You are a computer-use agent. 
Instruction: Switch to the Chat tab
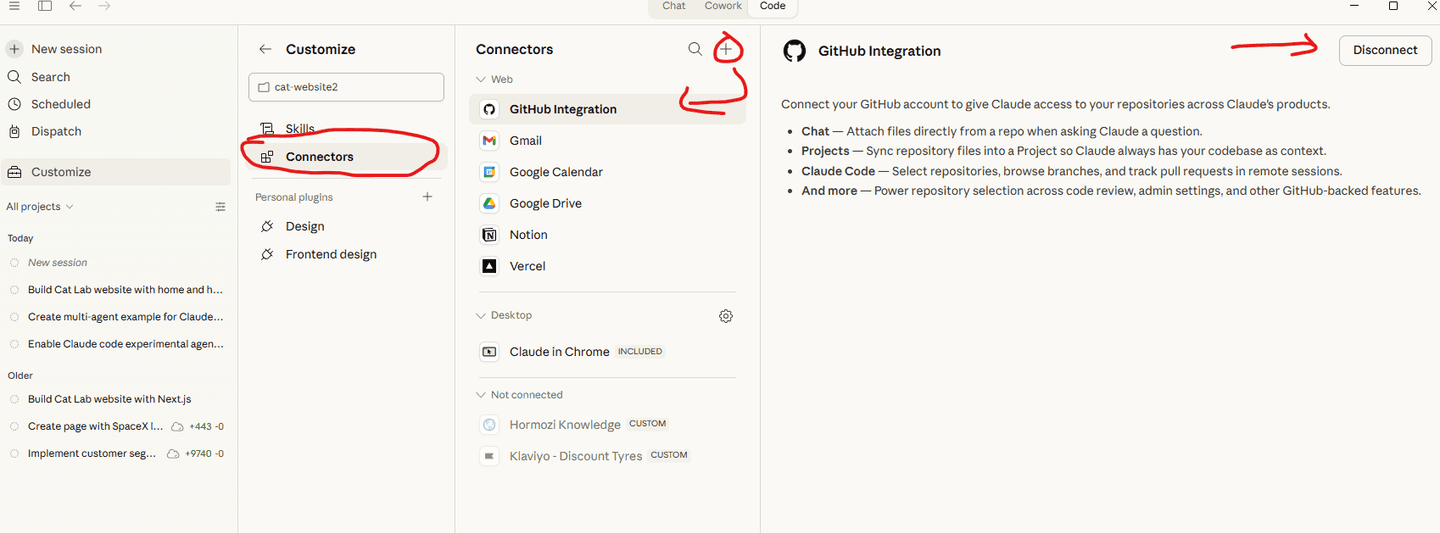(674, 6)
